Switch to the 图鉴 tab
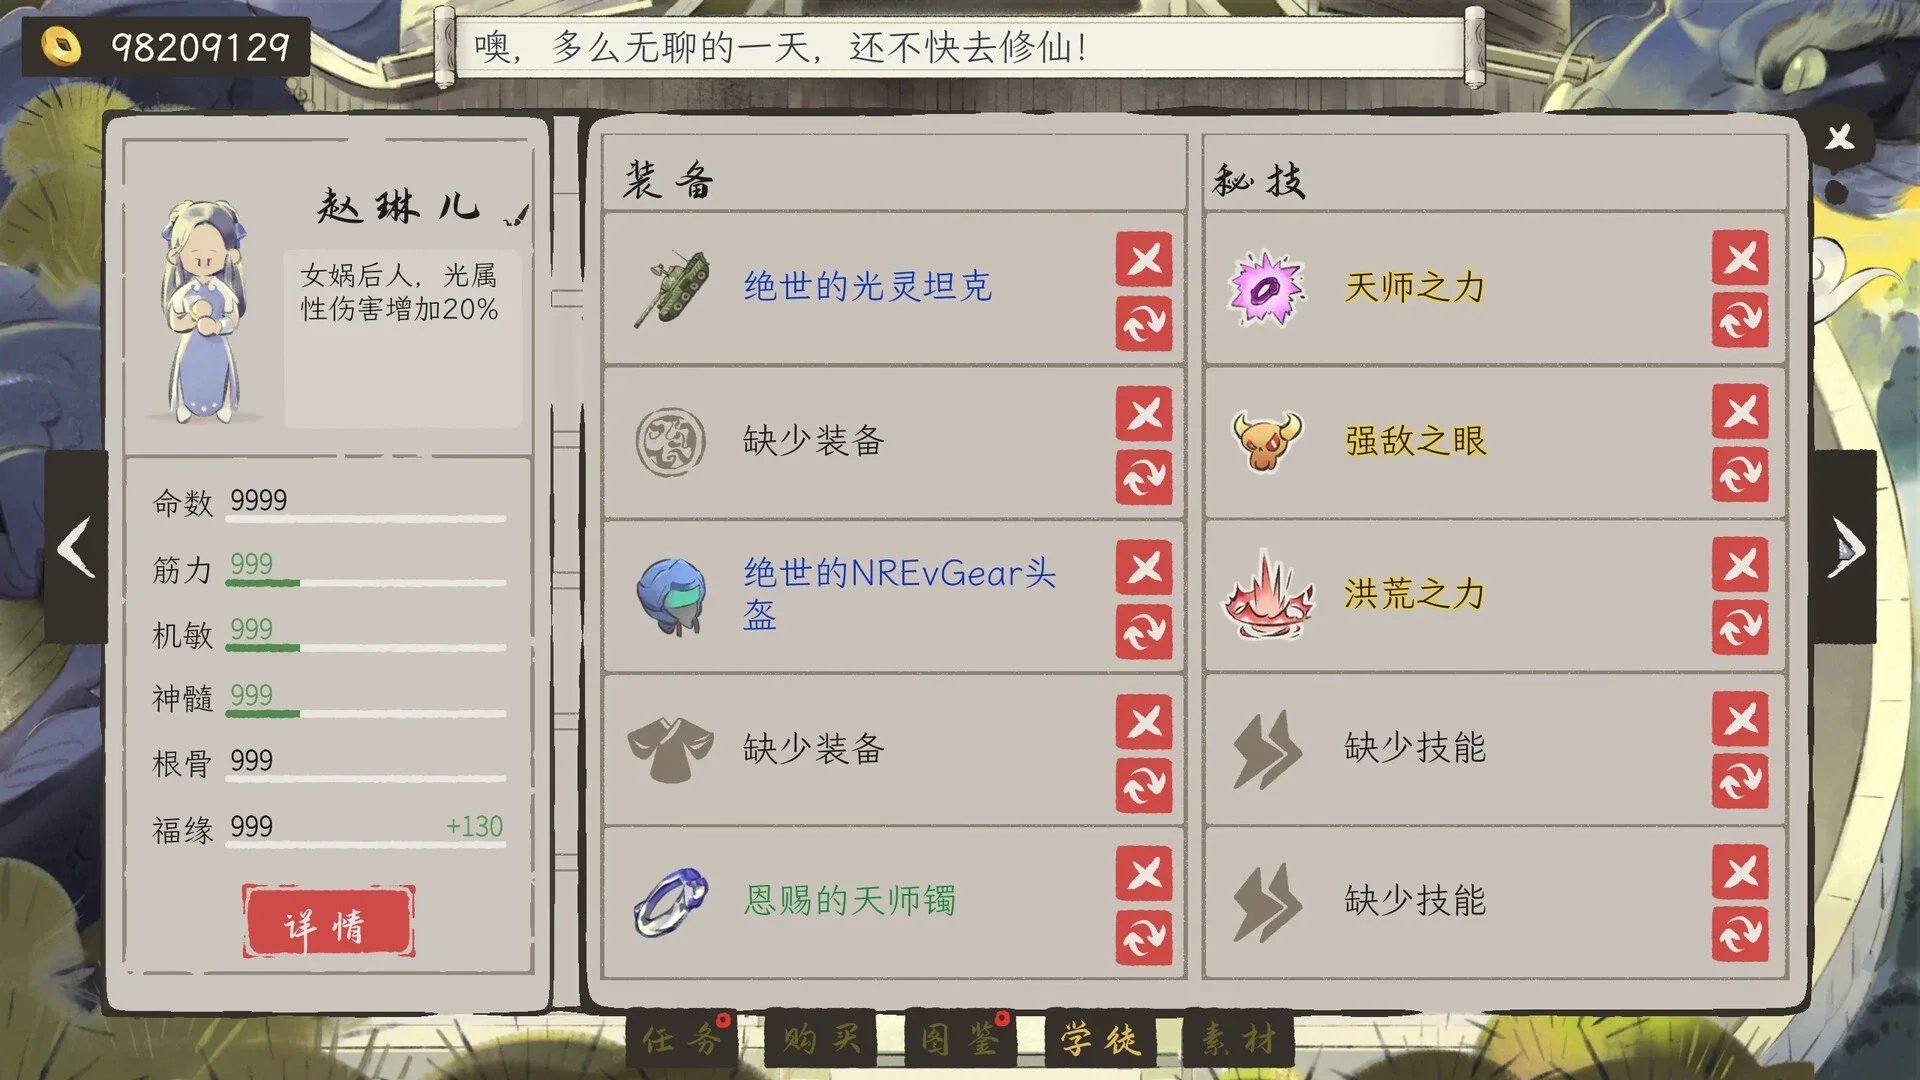 [x=962, y=1040]
